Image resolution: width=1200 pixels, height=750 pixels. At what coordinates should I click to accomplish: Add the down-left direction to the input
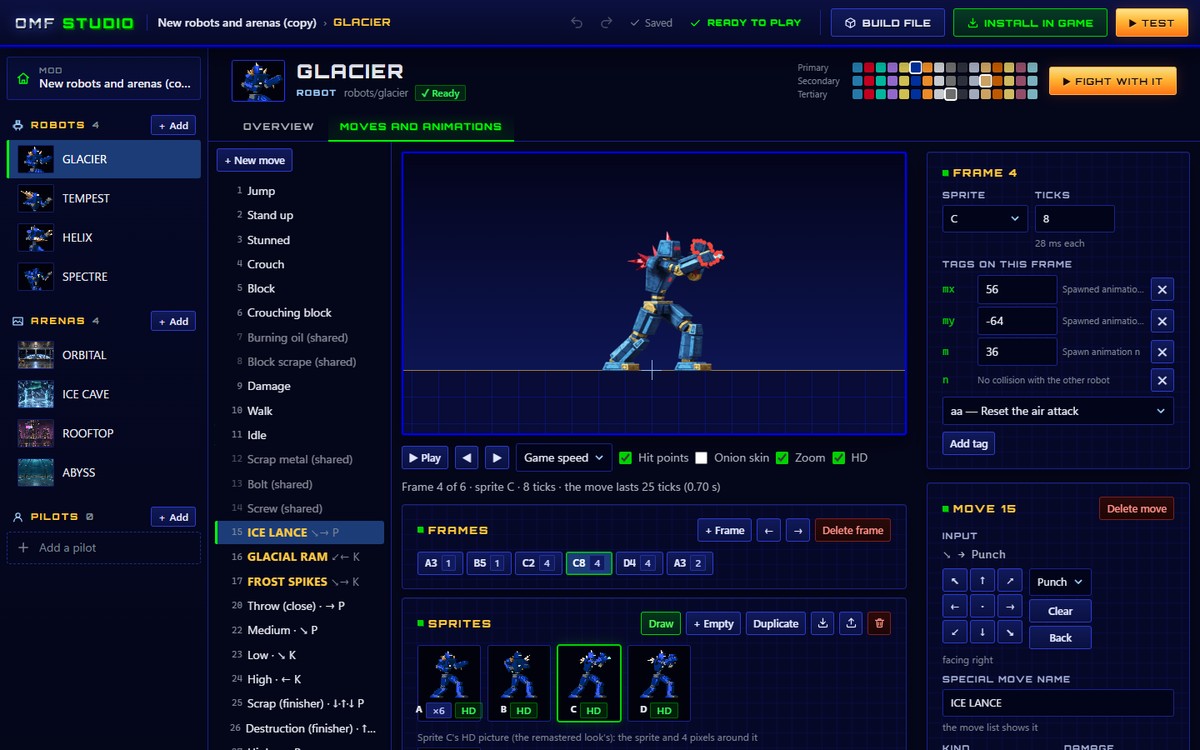pyautogui.click(x=955, y=632)
